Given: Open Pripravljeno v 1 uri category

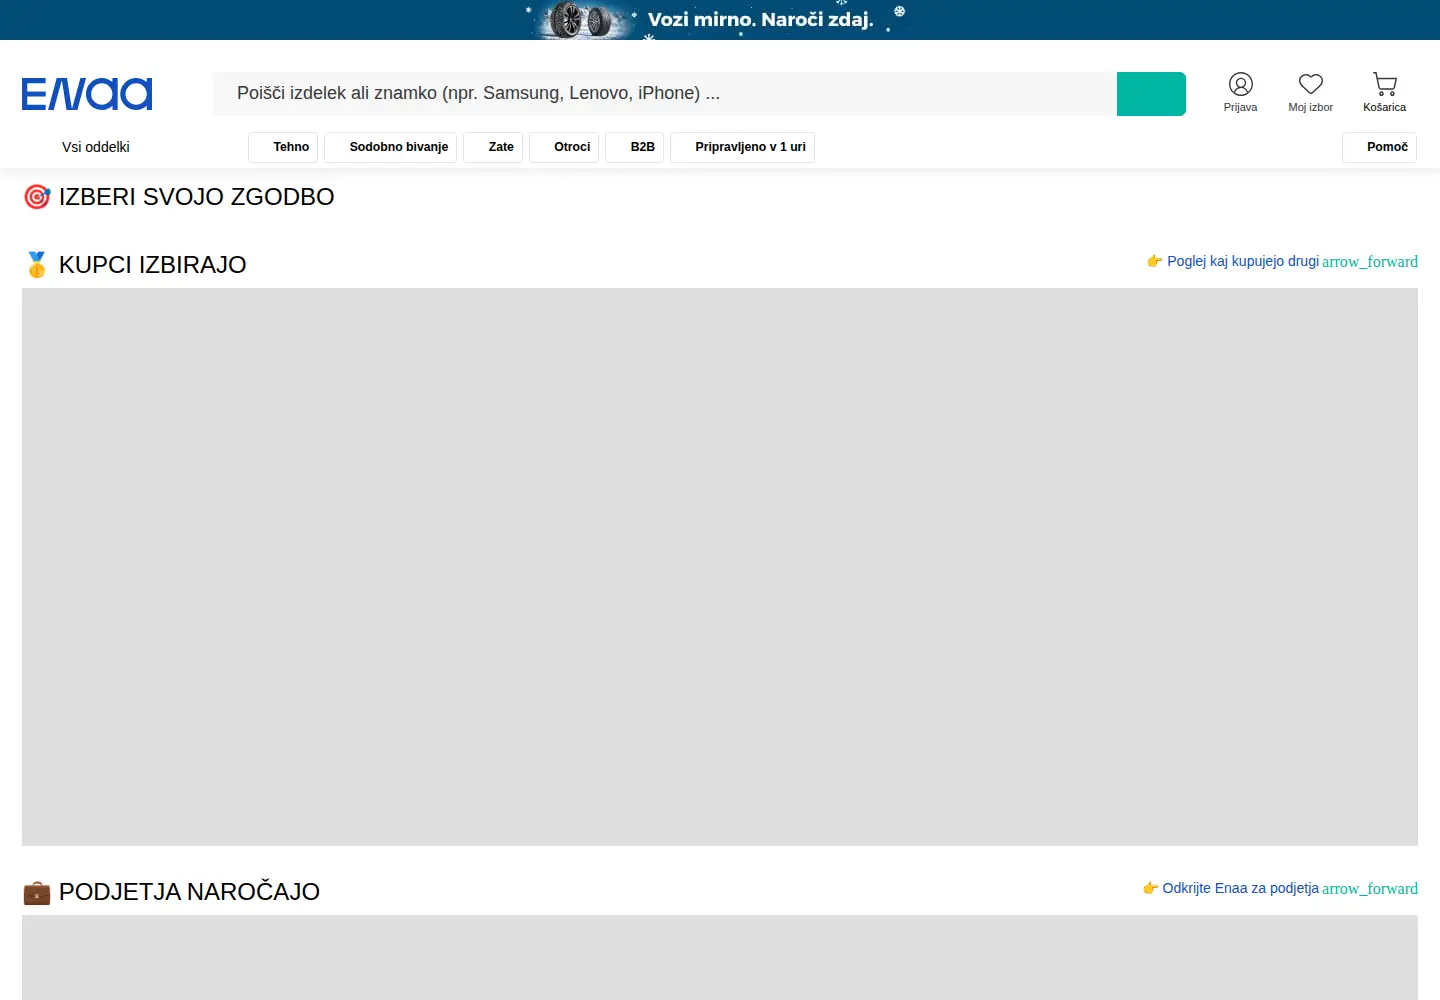Looking at the screenshot, I should click(x=742, y=147).
